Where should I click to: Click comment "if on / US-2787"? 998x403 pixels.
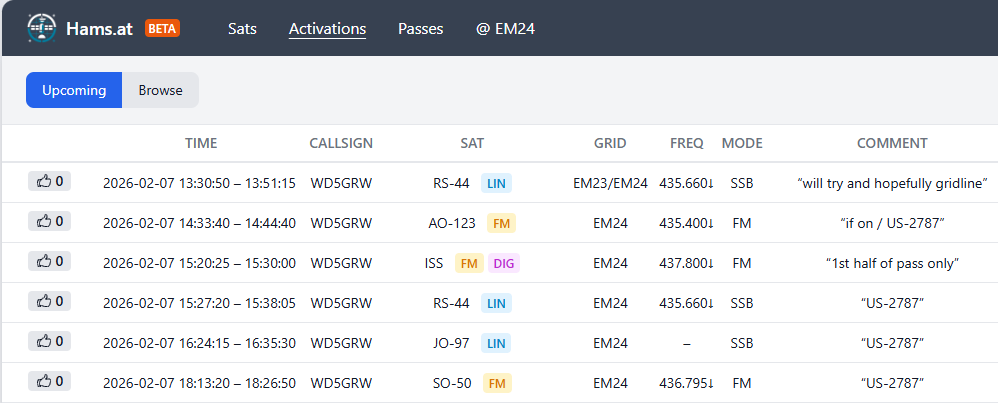tap(892, 223)
